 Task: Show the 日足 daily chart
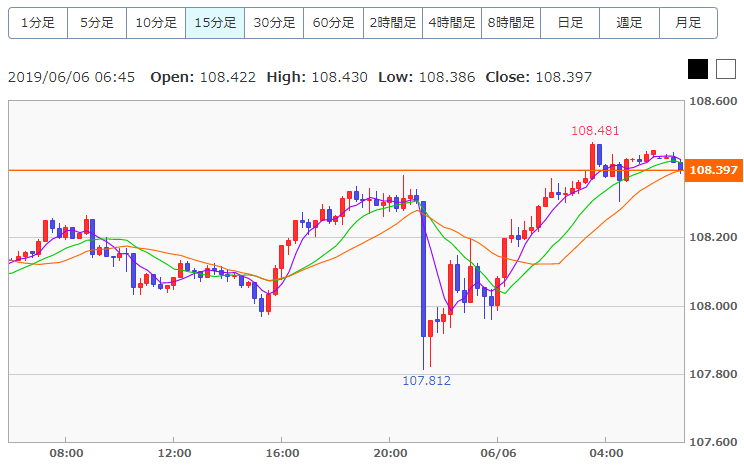[570, 23]
